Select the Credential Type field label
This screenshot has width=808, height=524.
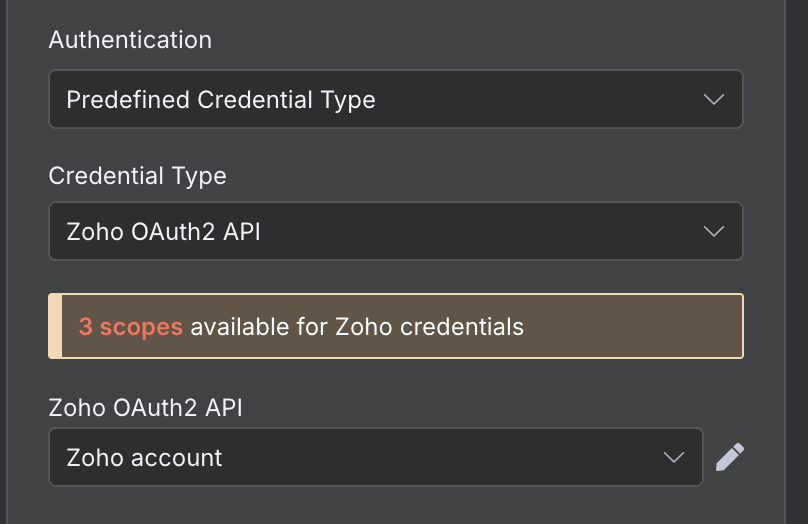(x=138, y=176)
